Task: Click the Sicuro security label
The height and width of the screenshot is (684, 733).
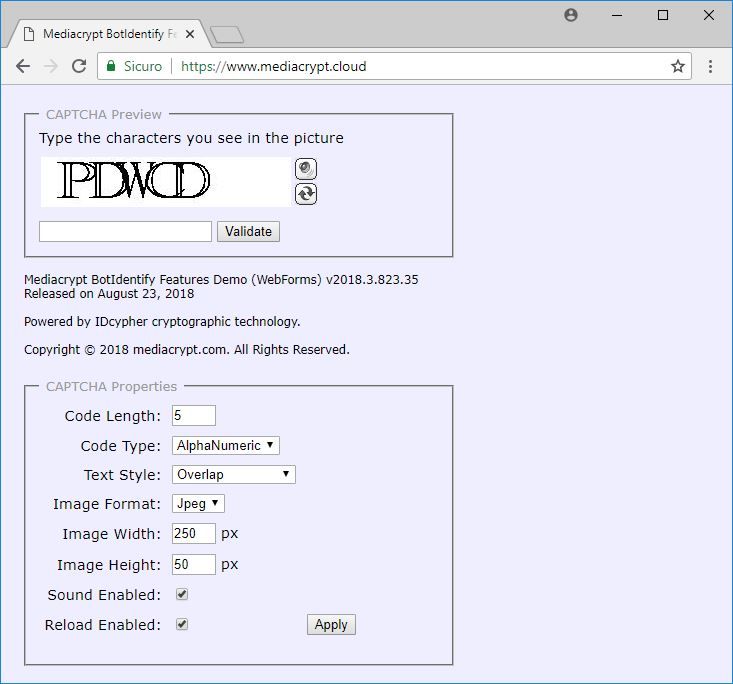Action: pos(143,66)
